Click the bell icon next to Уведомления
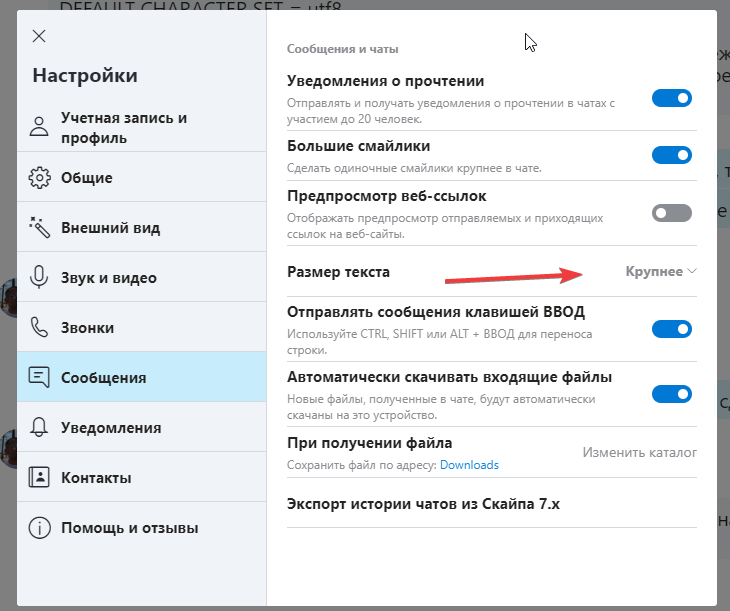Viewport: 730px width, 611px height. (40, 428)
